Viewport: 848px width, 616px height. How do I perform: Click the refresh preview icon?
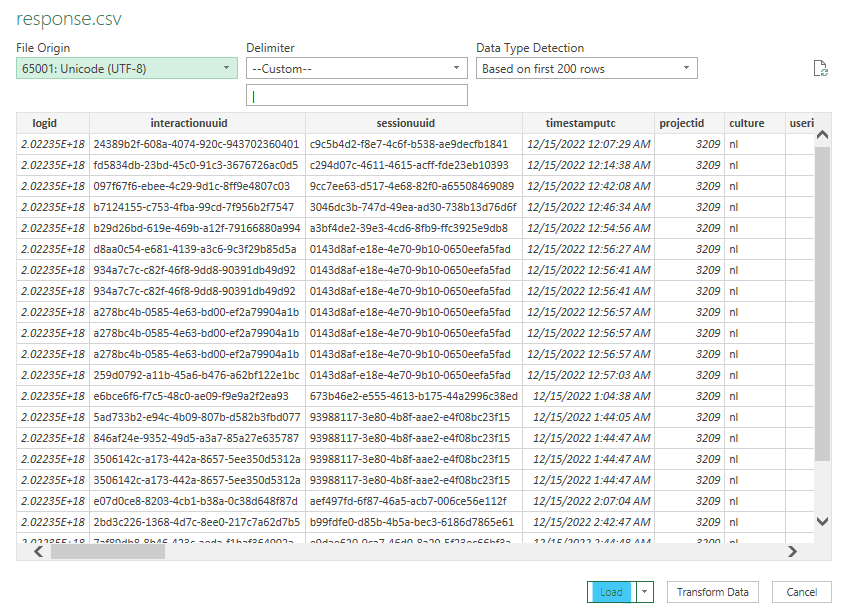[x=820, y=69]
